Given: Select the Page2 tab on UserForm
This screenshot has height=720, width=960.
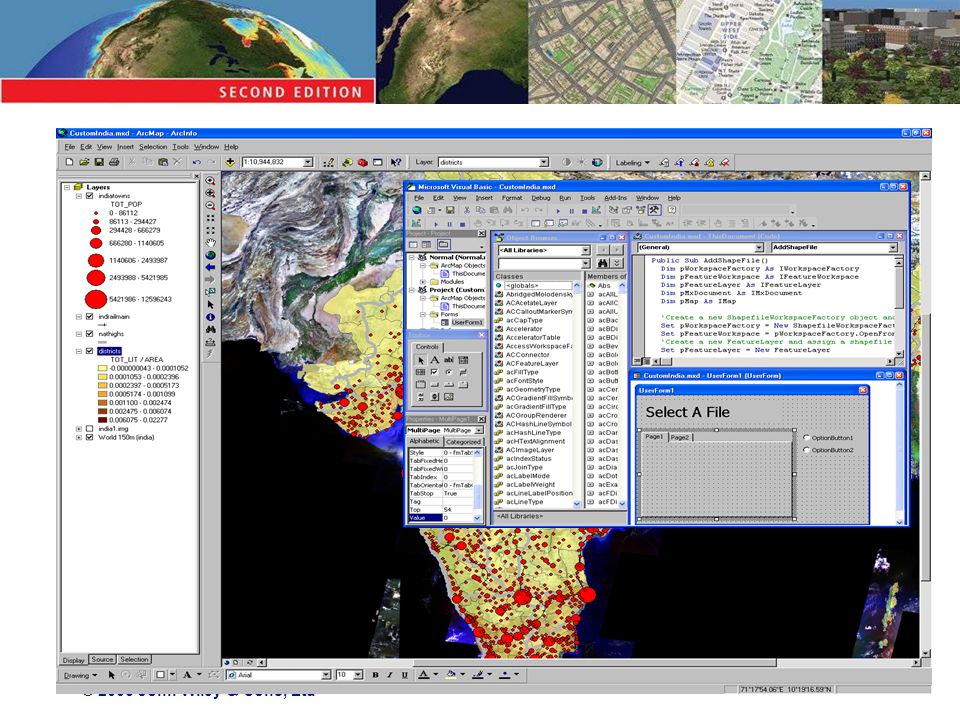Looking at the screenshot, I should pyautogui.click(x=679, y=437).
